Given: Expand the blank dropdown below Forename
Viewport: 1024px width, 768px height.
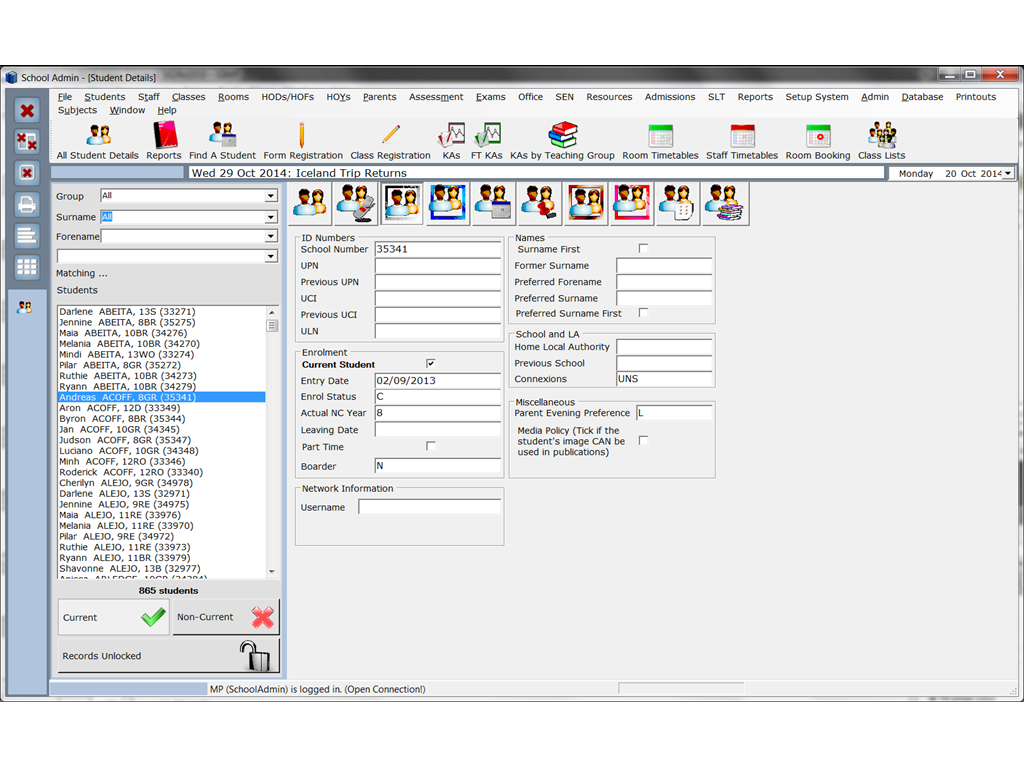Looking at the screenshot, I should pyautogui.click(x=270, y=257).
